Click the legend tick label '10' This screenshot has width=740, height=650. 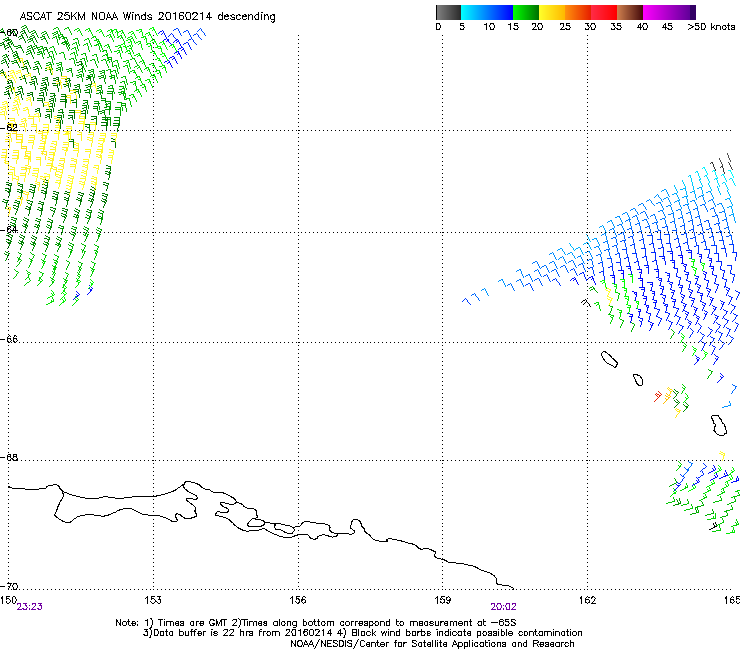489,27
